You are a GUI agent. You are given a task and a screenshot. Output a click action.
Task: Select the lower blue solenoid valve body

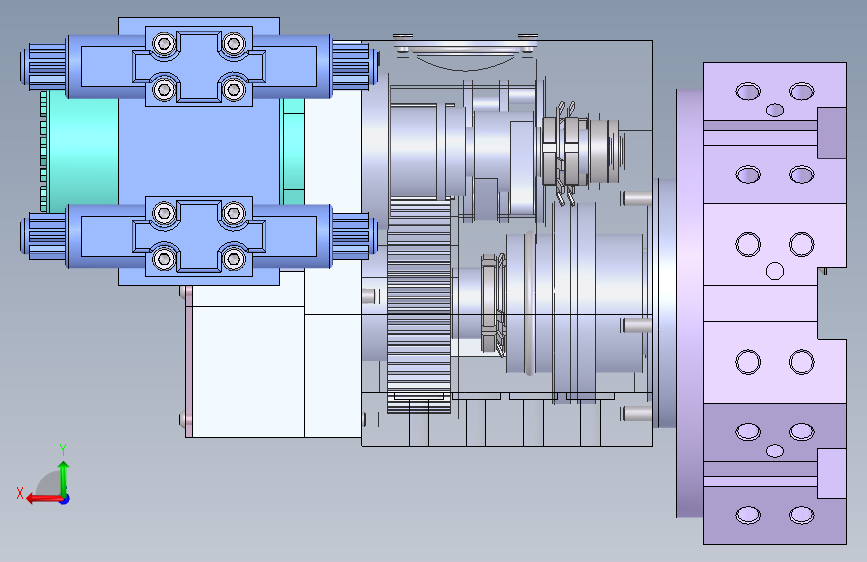pos(199,236)
